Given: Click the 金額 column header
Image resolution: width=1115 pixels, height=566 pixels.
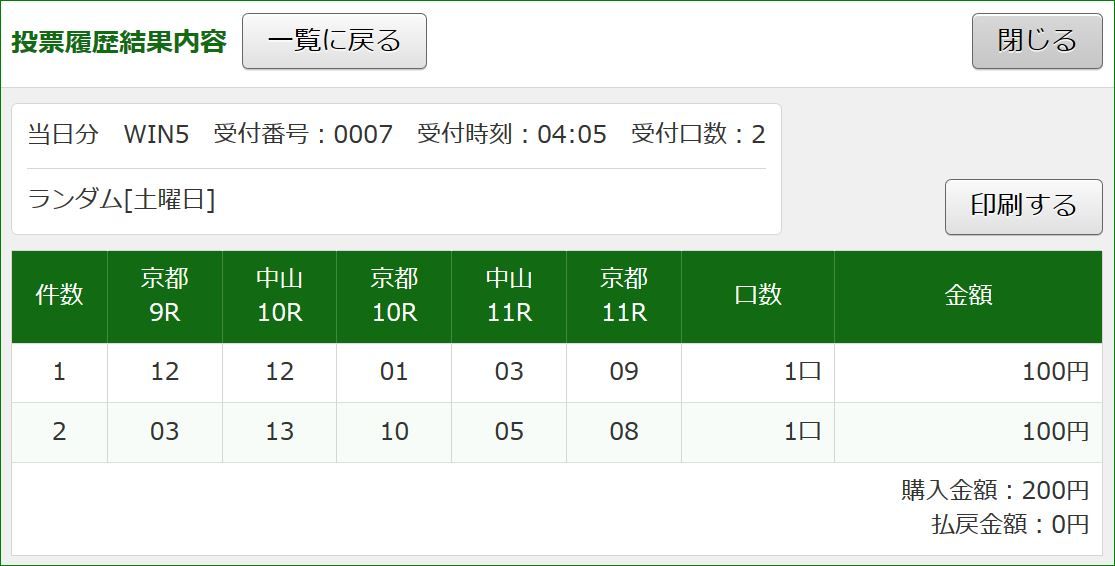Looking at the screenshot, I should point(969,296).
